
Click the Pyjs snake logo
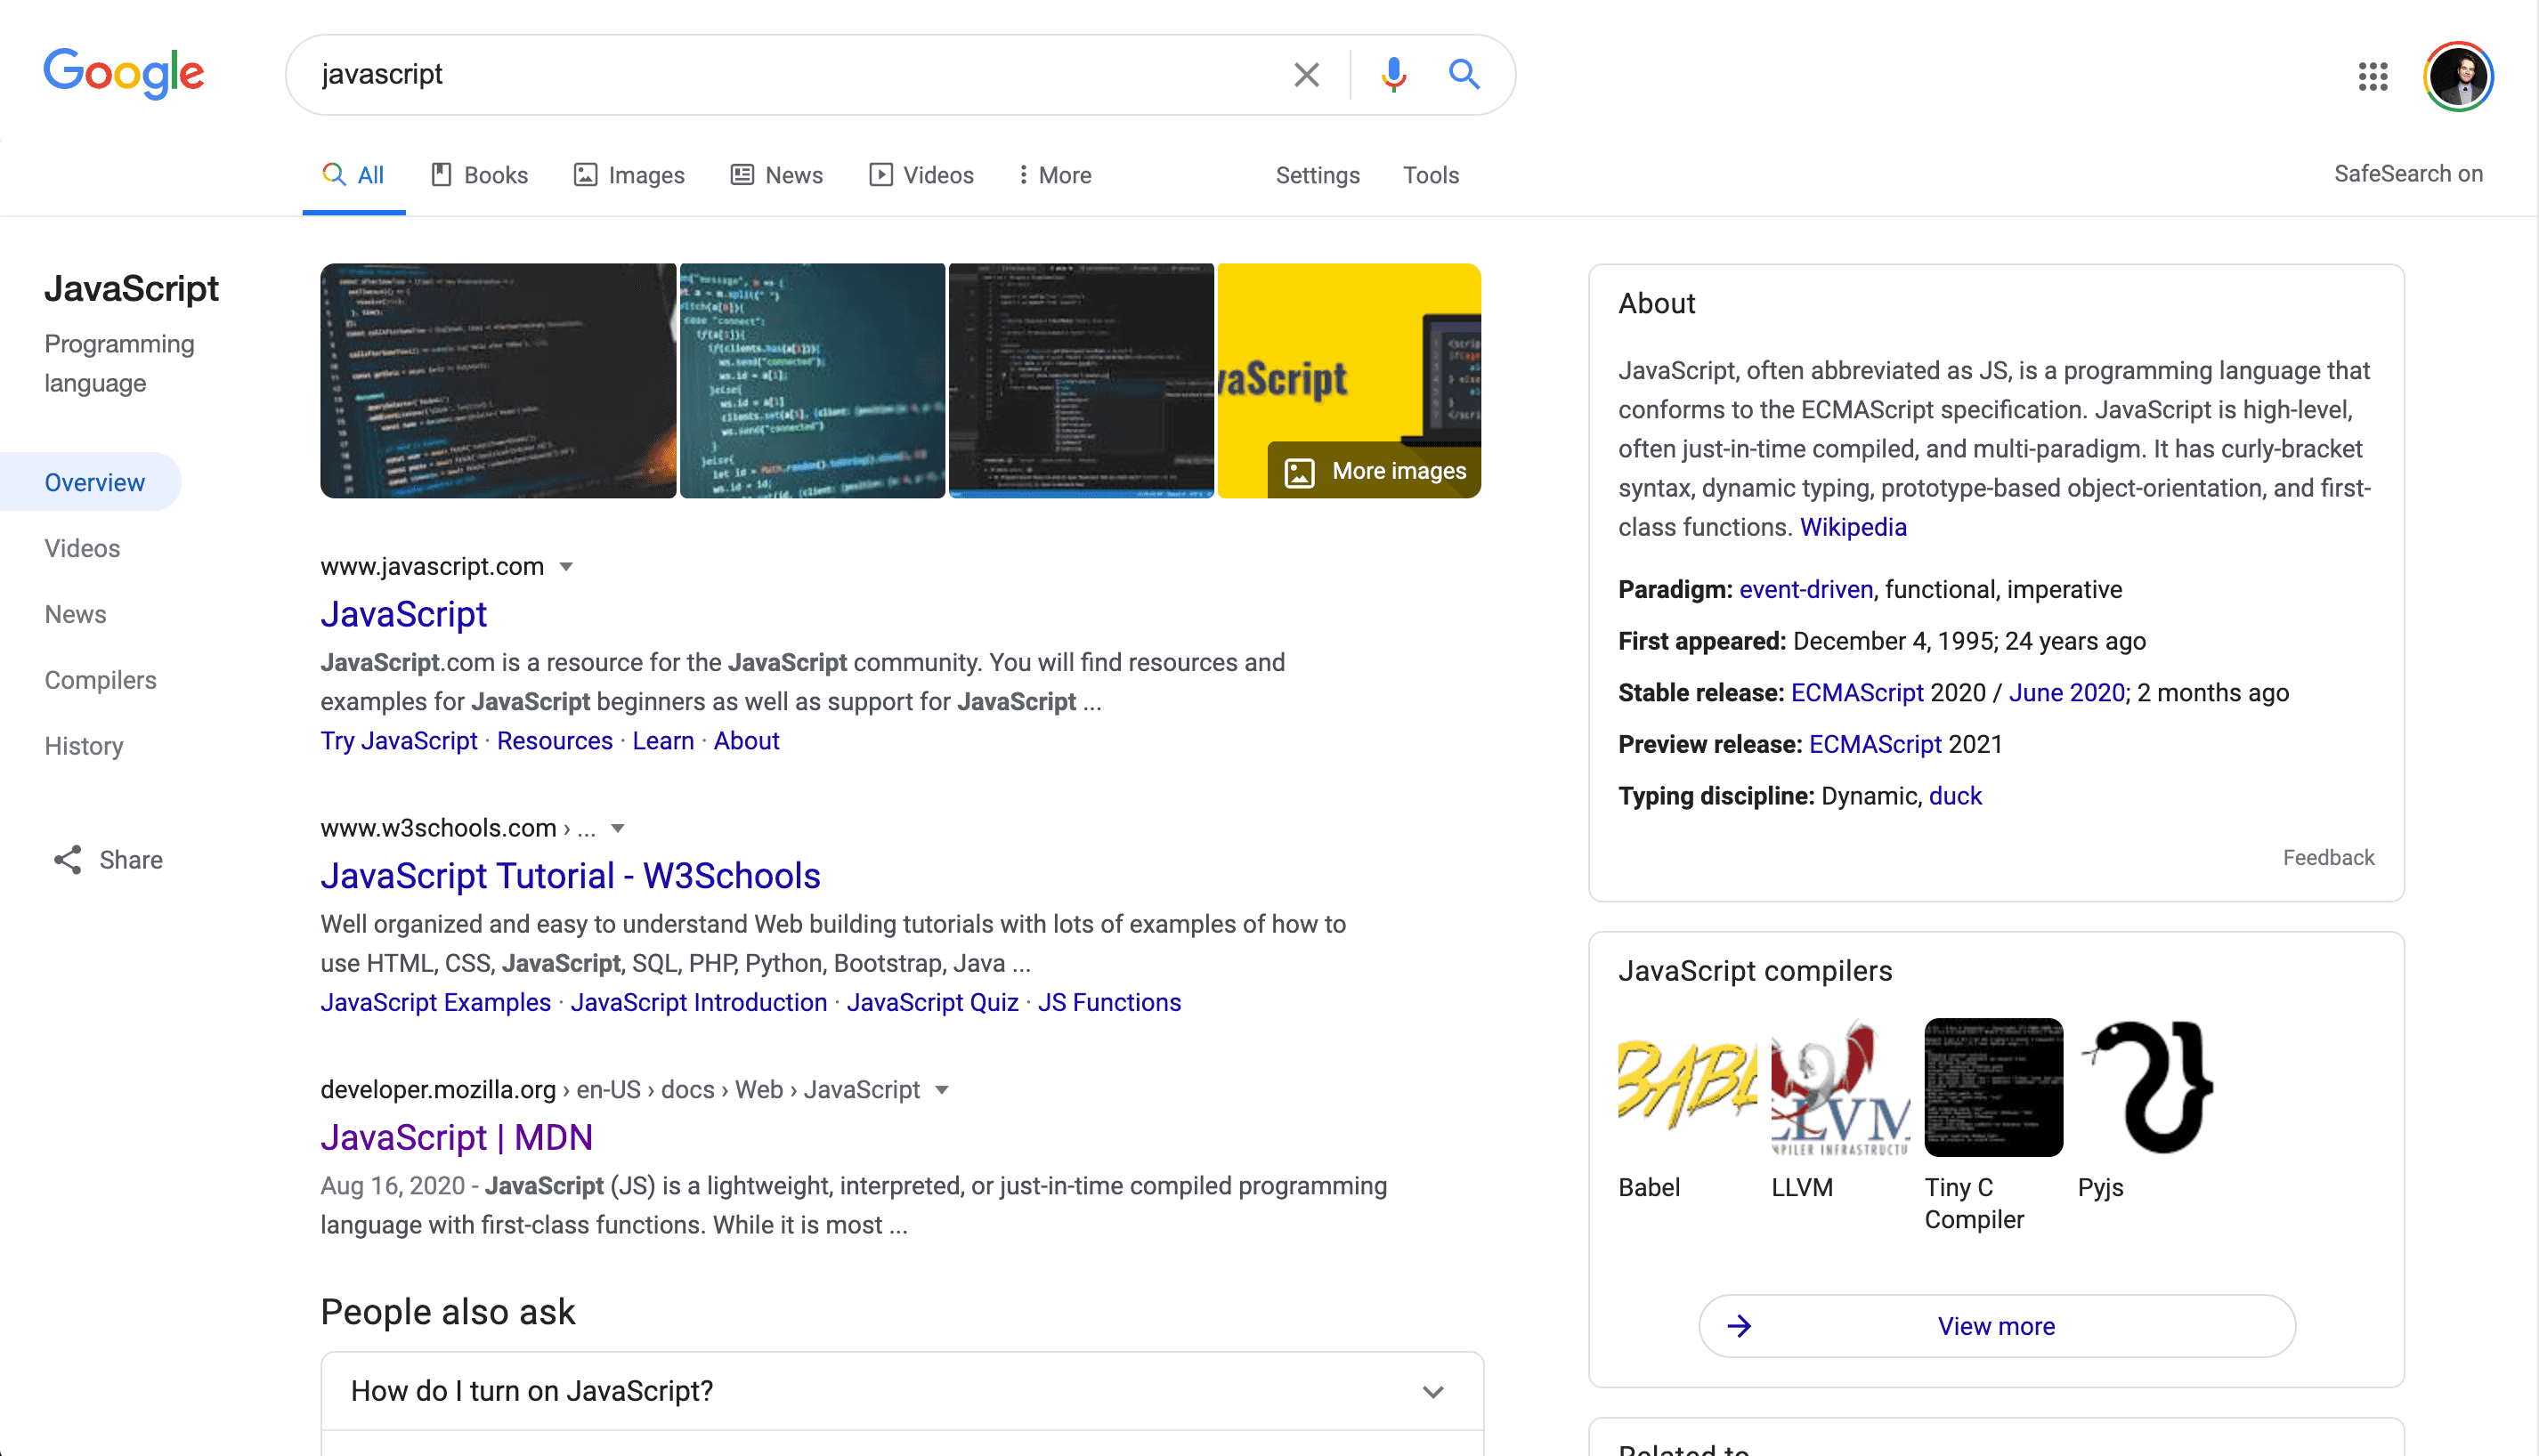pos(2147,1087)
